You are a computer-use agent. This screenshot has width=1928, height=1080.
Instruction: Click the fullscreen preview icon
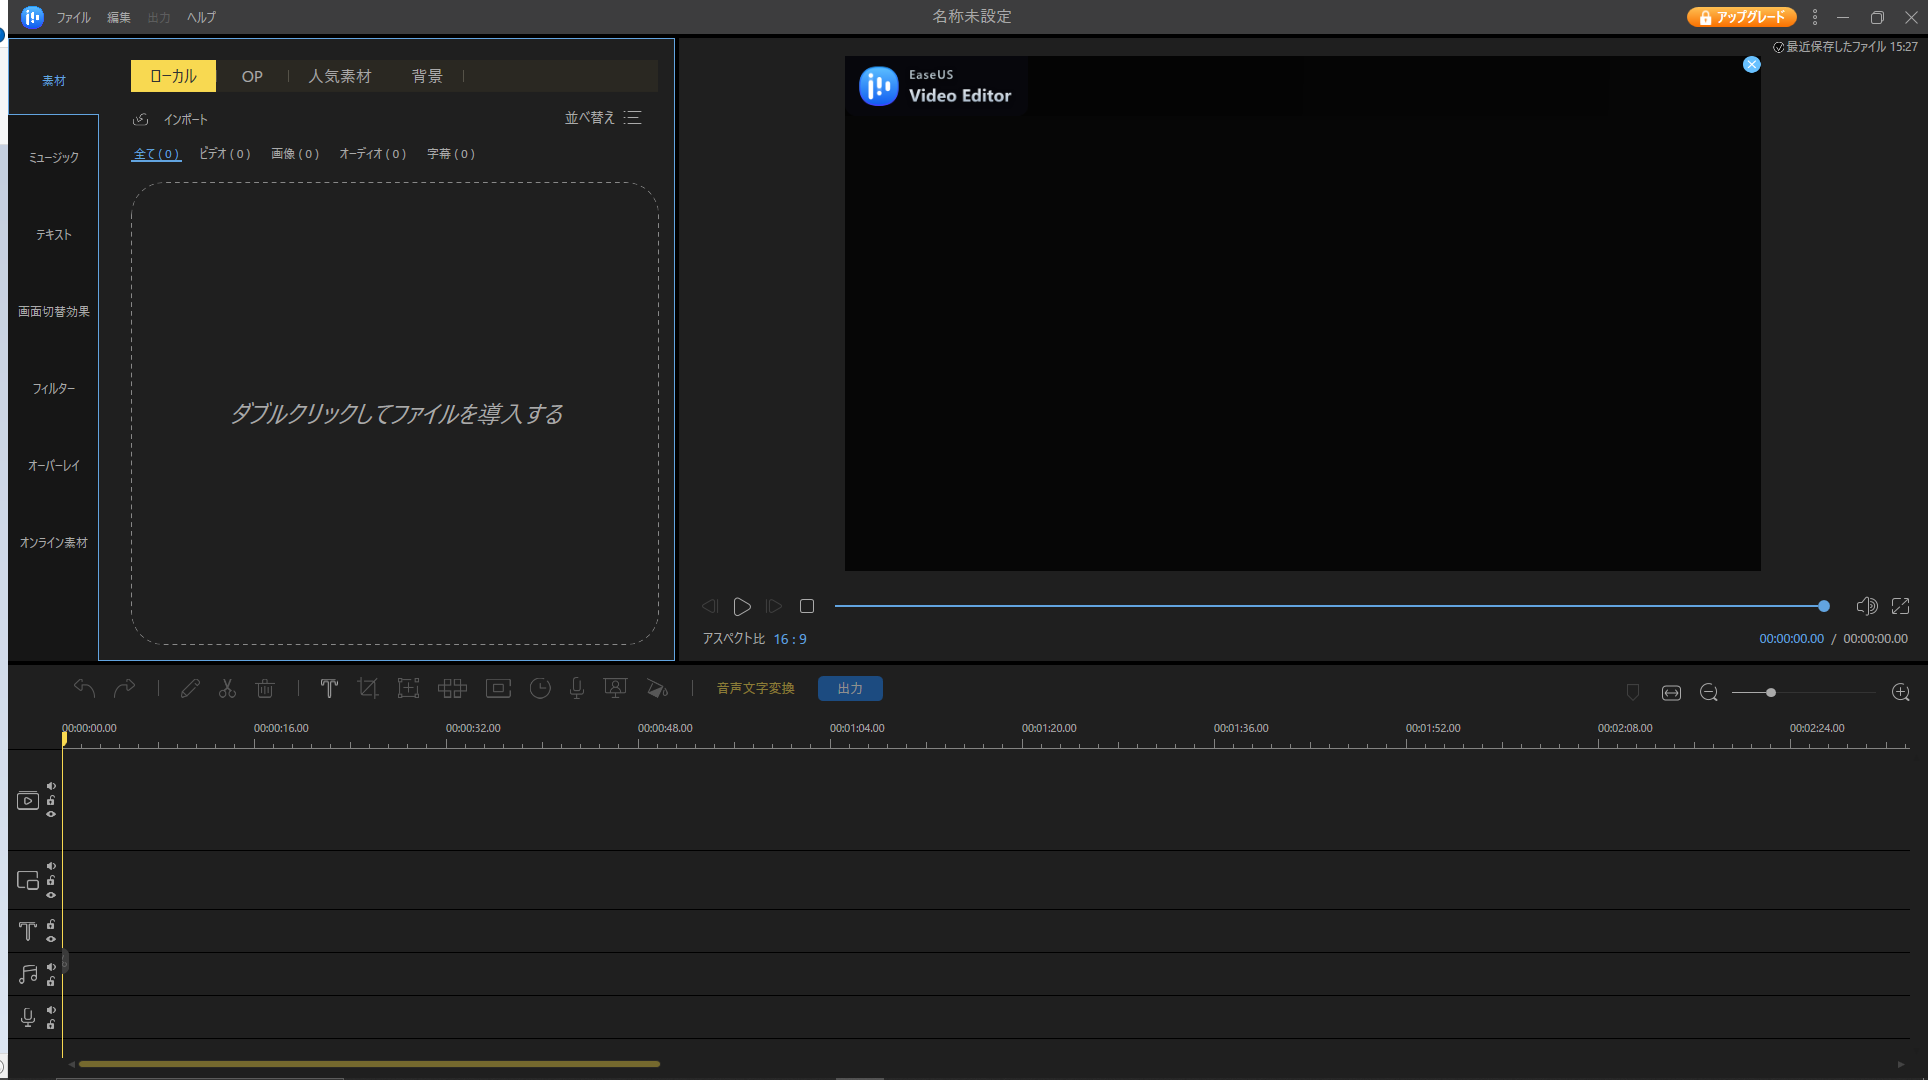point(1901,606)
